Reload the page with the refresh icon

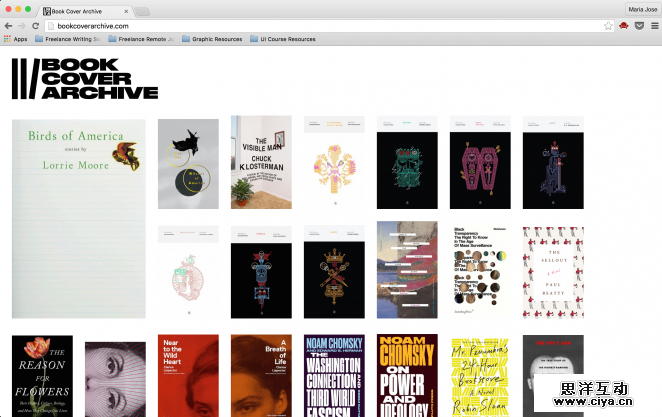click(35, 26)
